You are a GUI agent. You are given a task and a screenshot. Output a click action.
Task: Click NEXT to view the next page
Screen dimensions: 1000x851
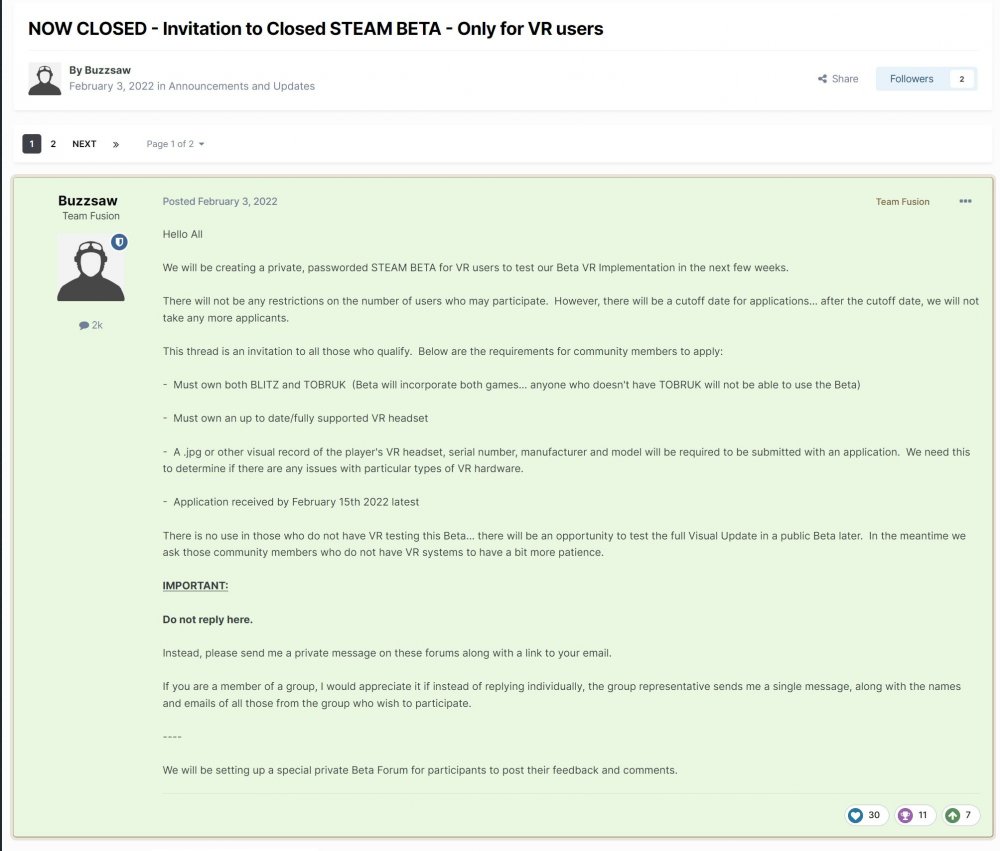[84, 143]
